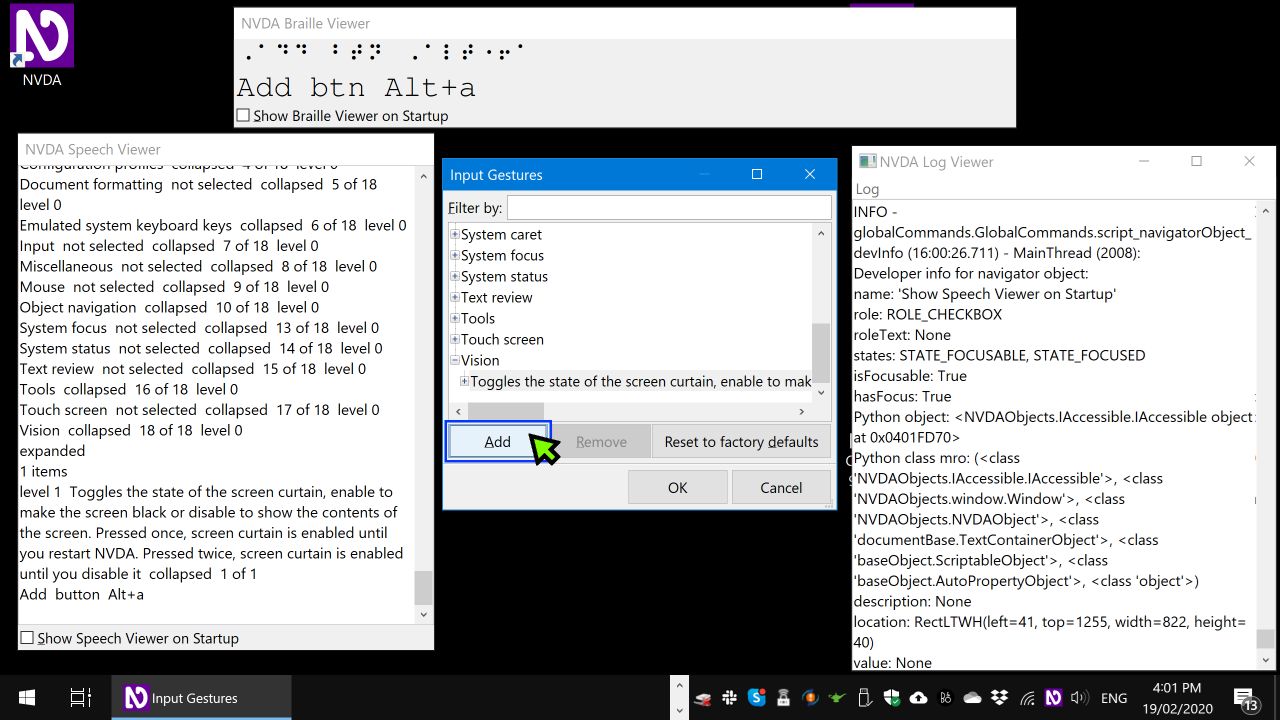Open the Log menu in Log Viewer
Image resolution: width=1280 pixels, height=720 pixels.
(x=867, y=189)
